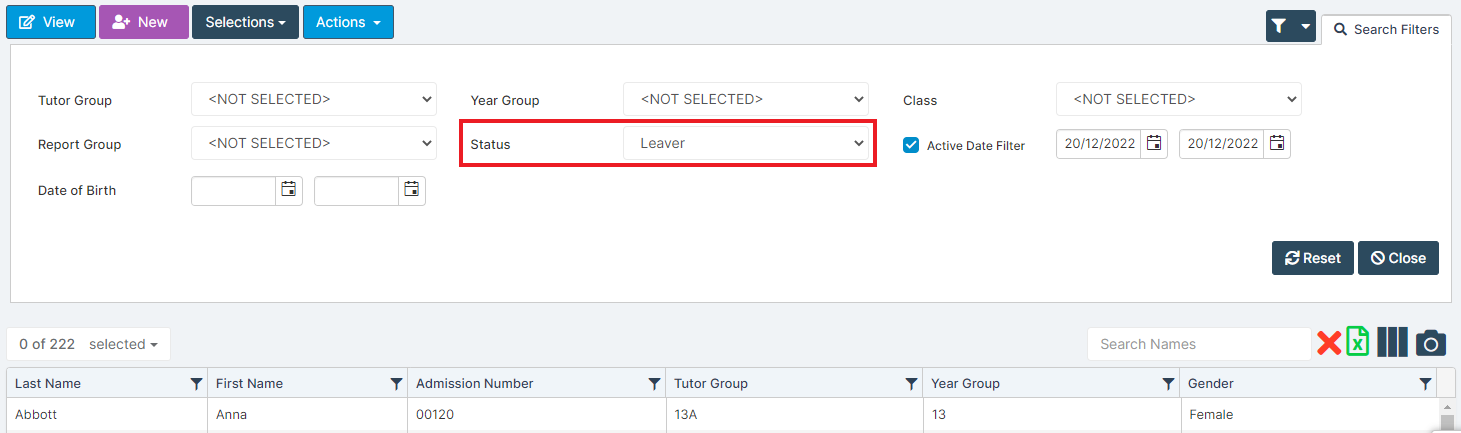Image resolution: width=1461 pixels, height=433 pixels.
Task: Switch to the Search Filters tab
Action: tap(1386, 30)
